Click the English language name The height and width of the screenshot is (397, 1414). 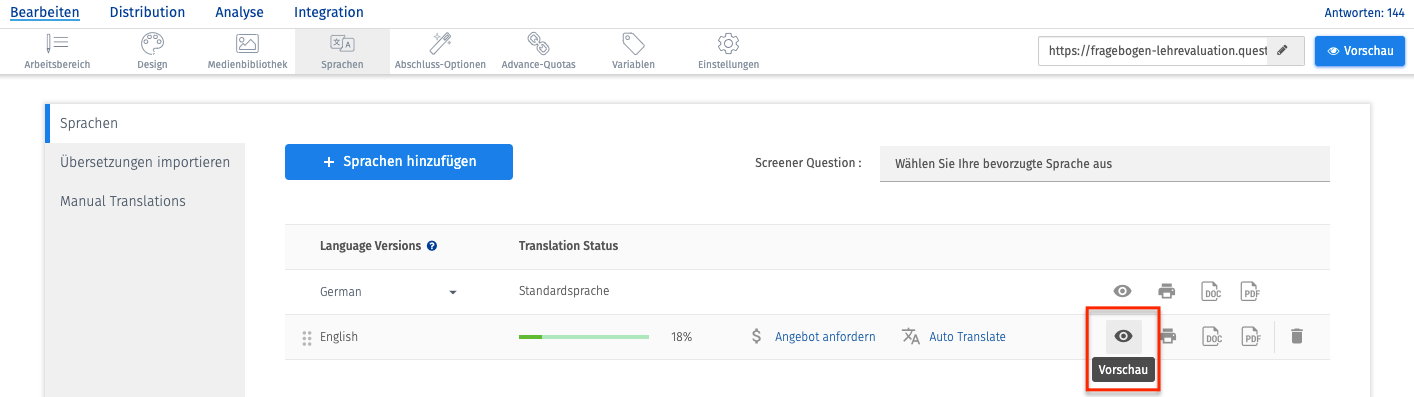point(339,337)
